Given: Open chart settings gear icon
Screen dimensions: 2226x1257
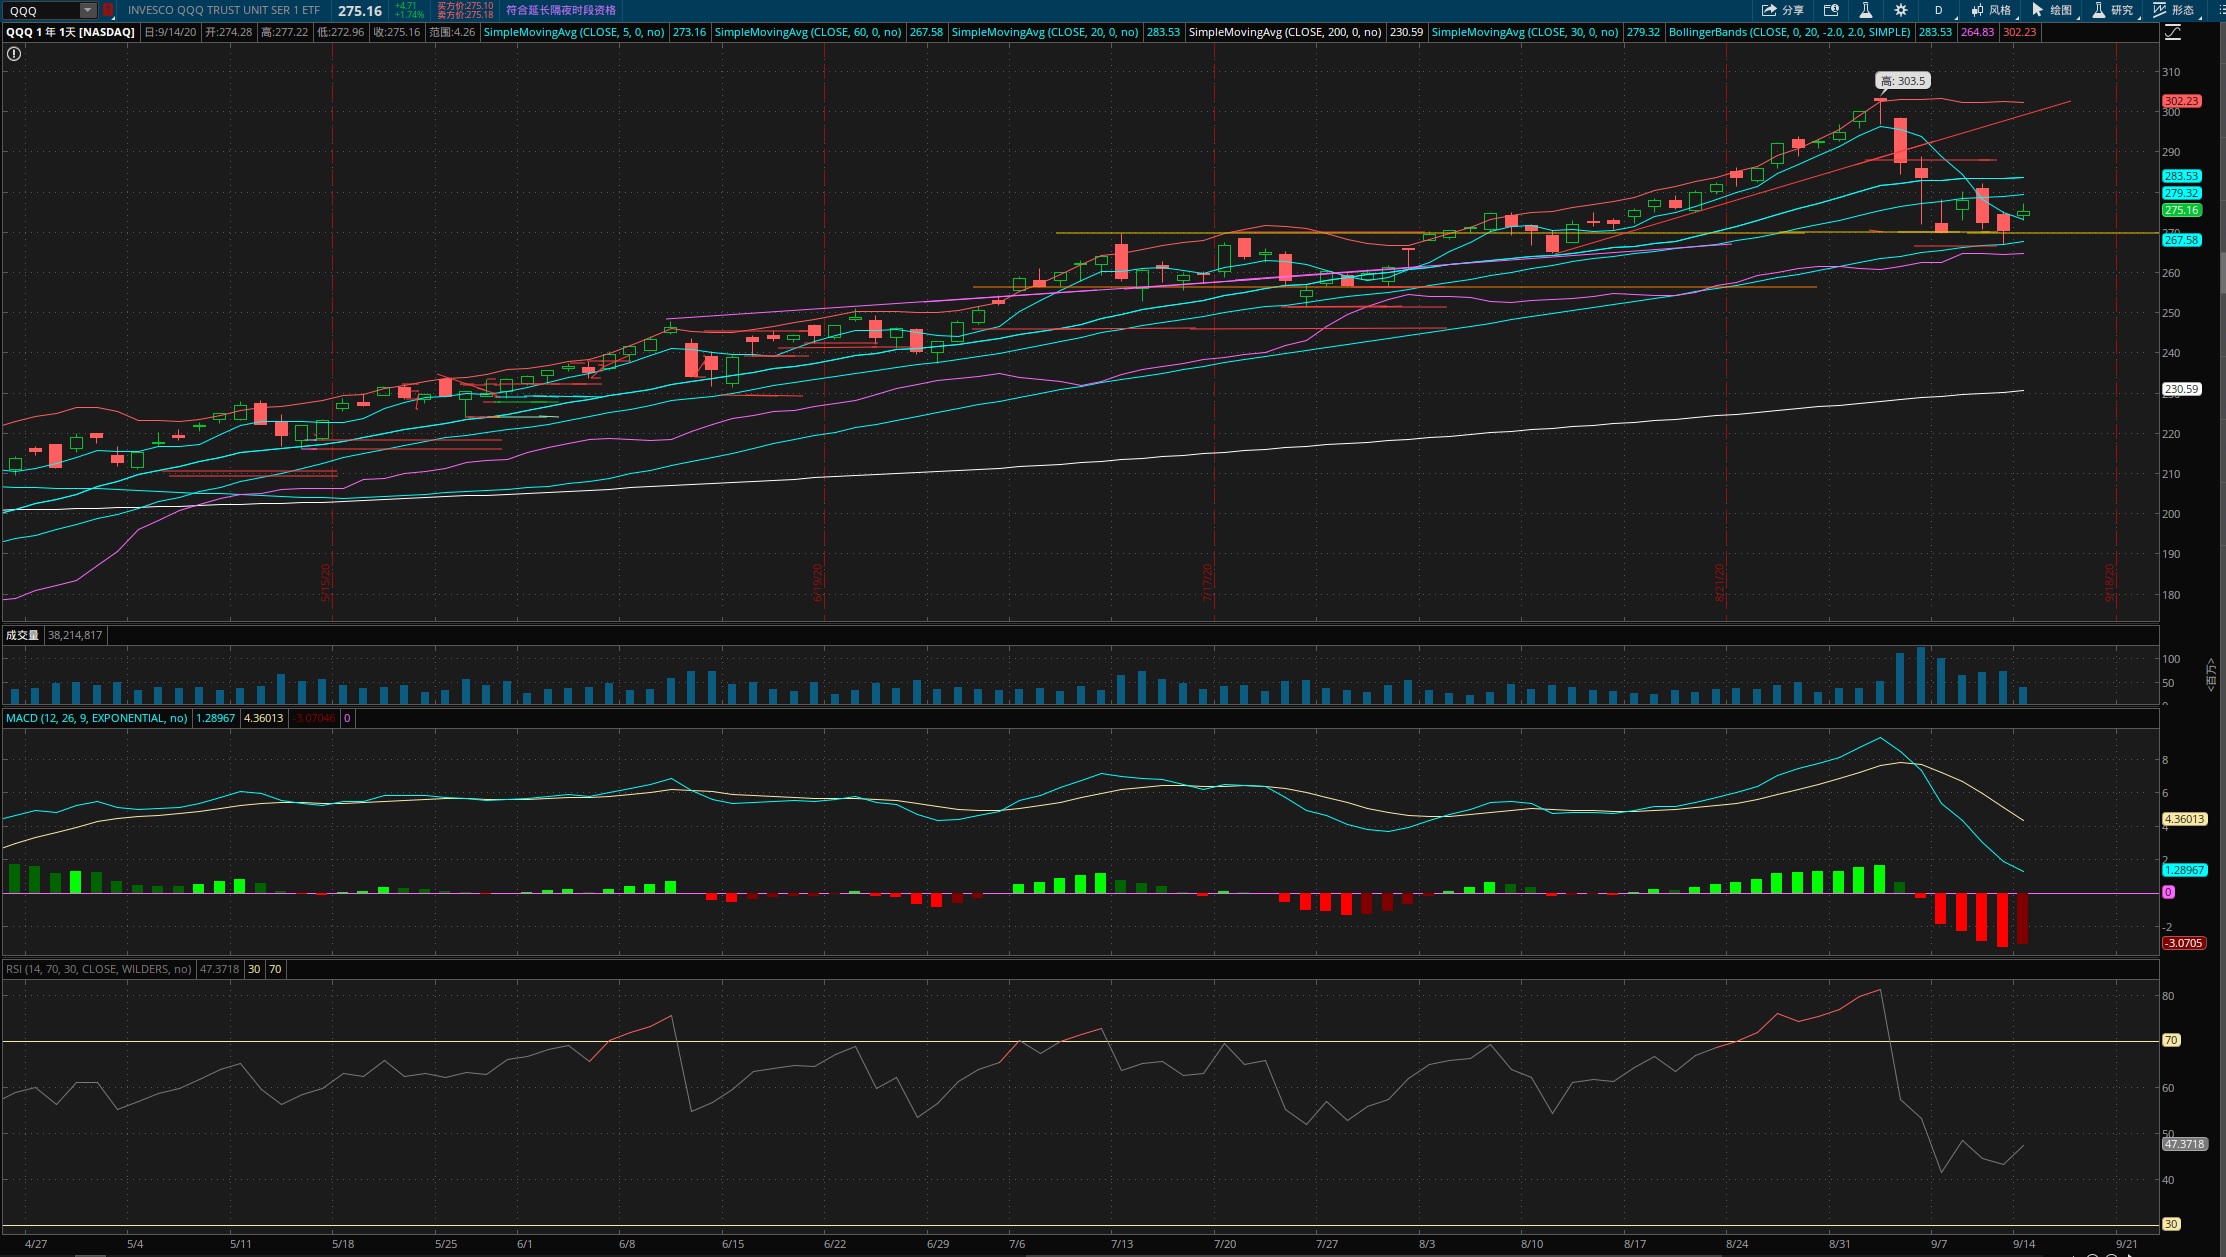Looking at the screenshot, I should (1900, 10).
